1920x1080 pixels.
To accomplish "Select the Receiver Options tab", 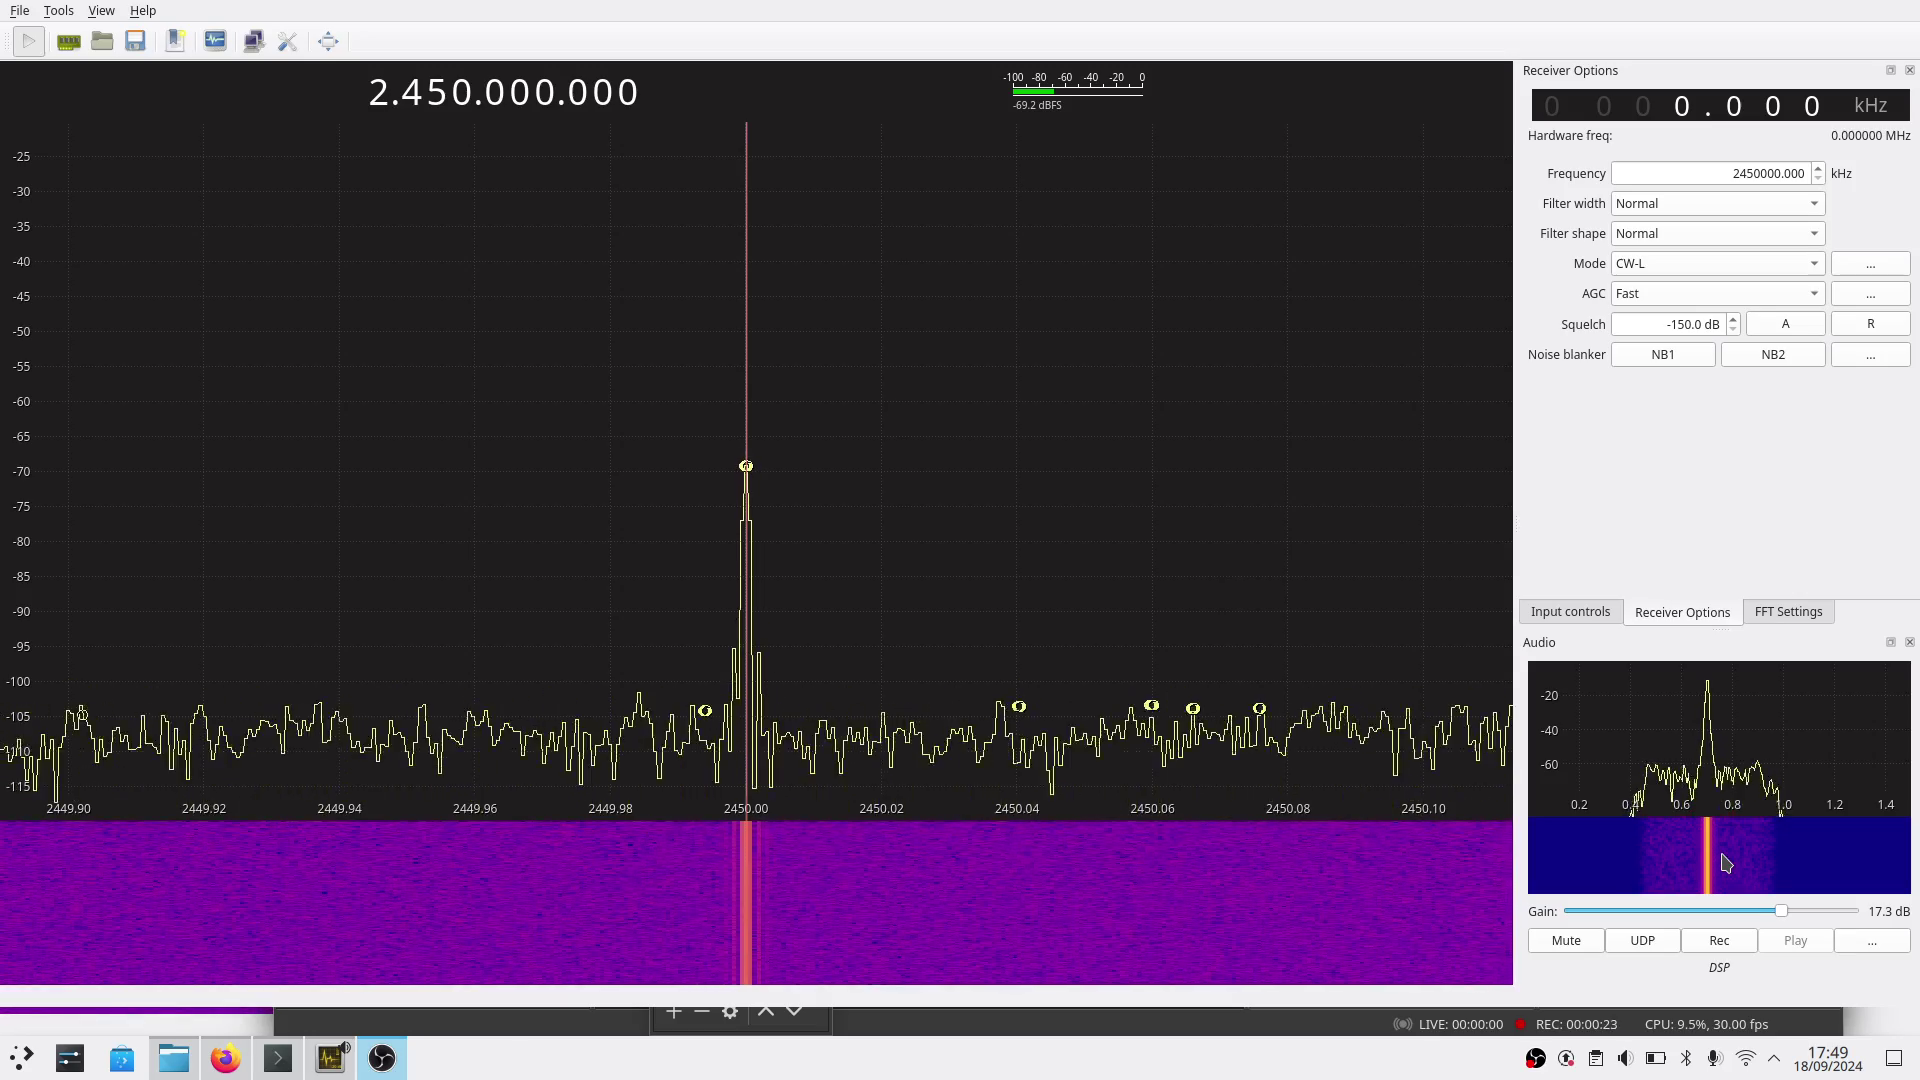I will 1682,612.
